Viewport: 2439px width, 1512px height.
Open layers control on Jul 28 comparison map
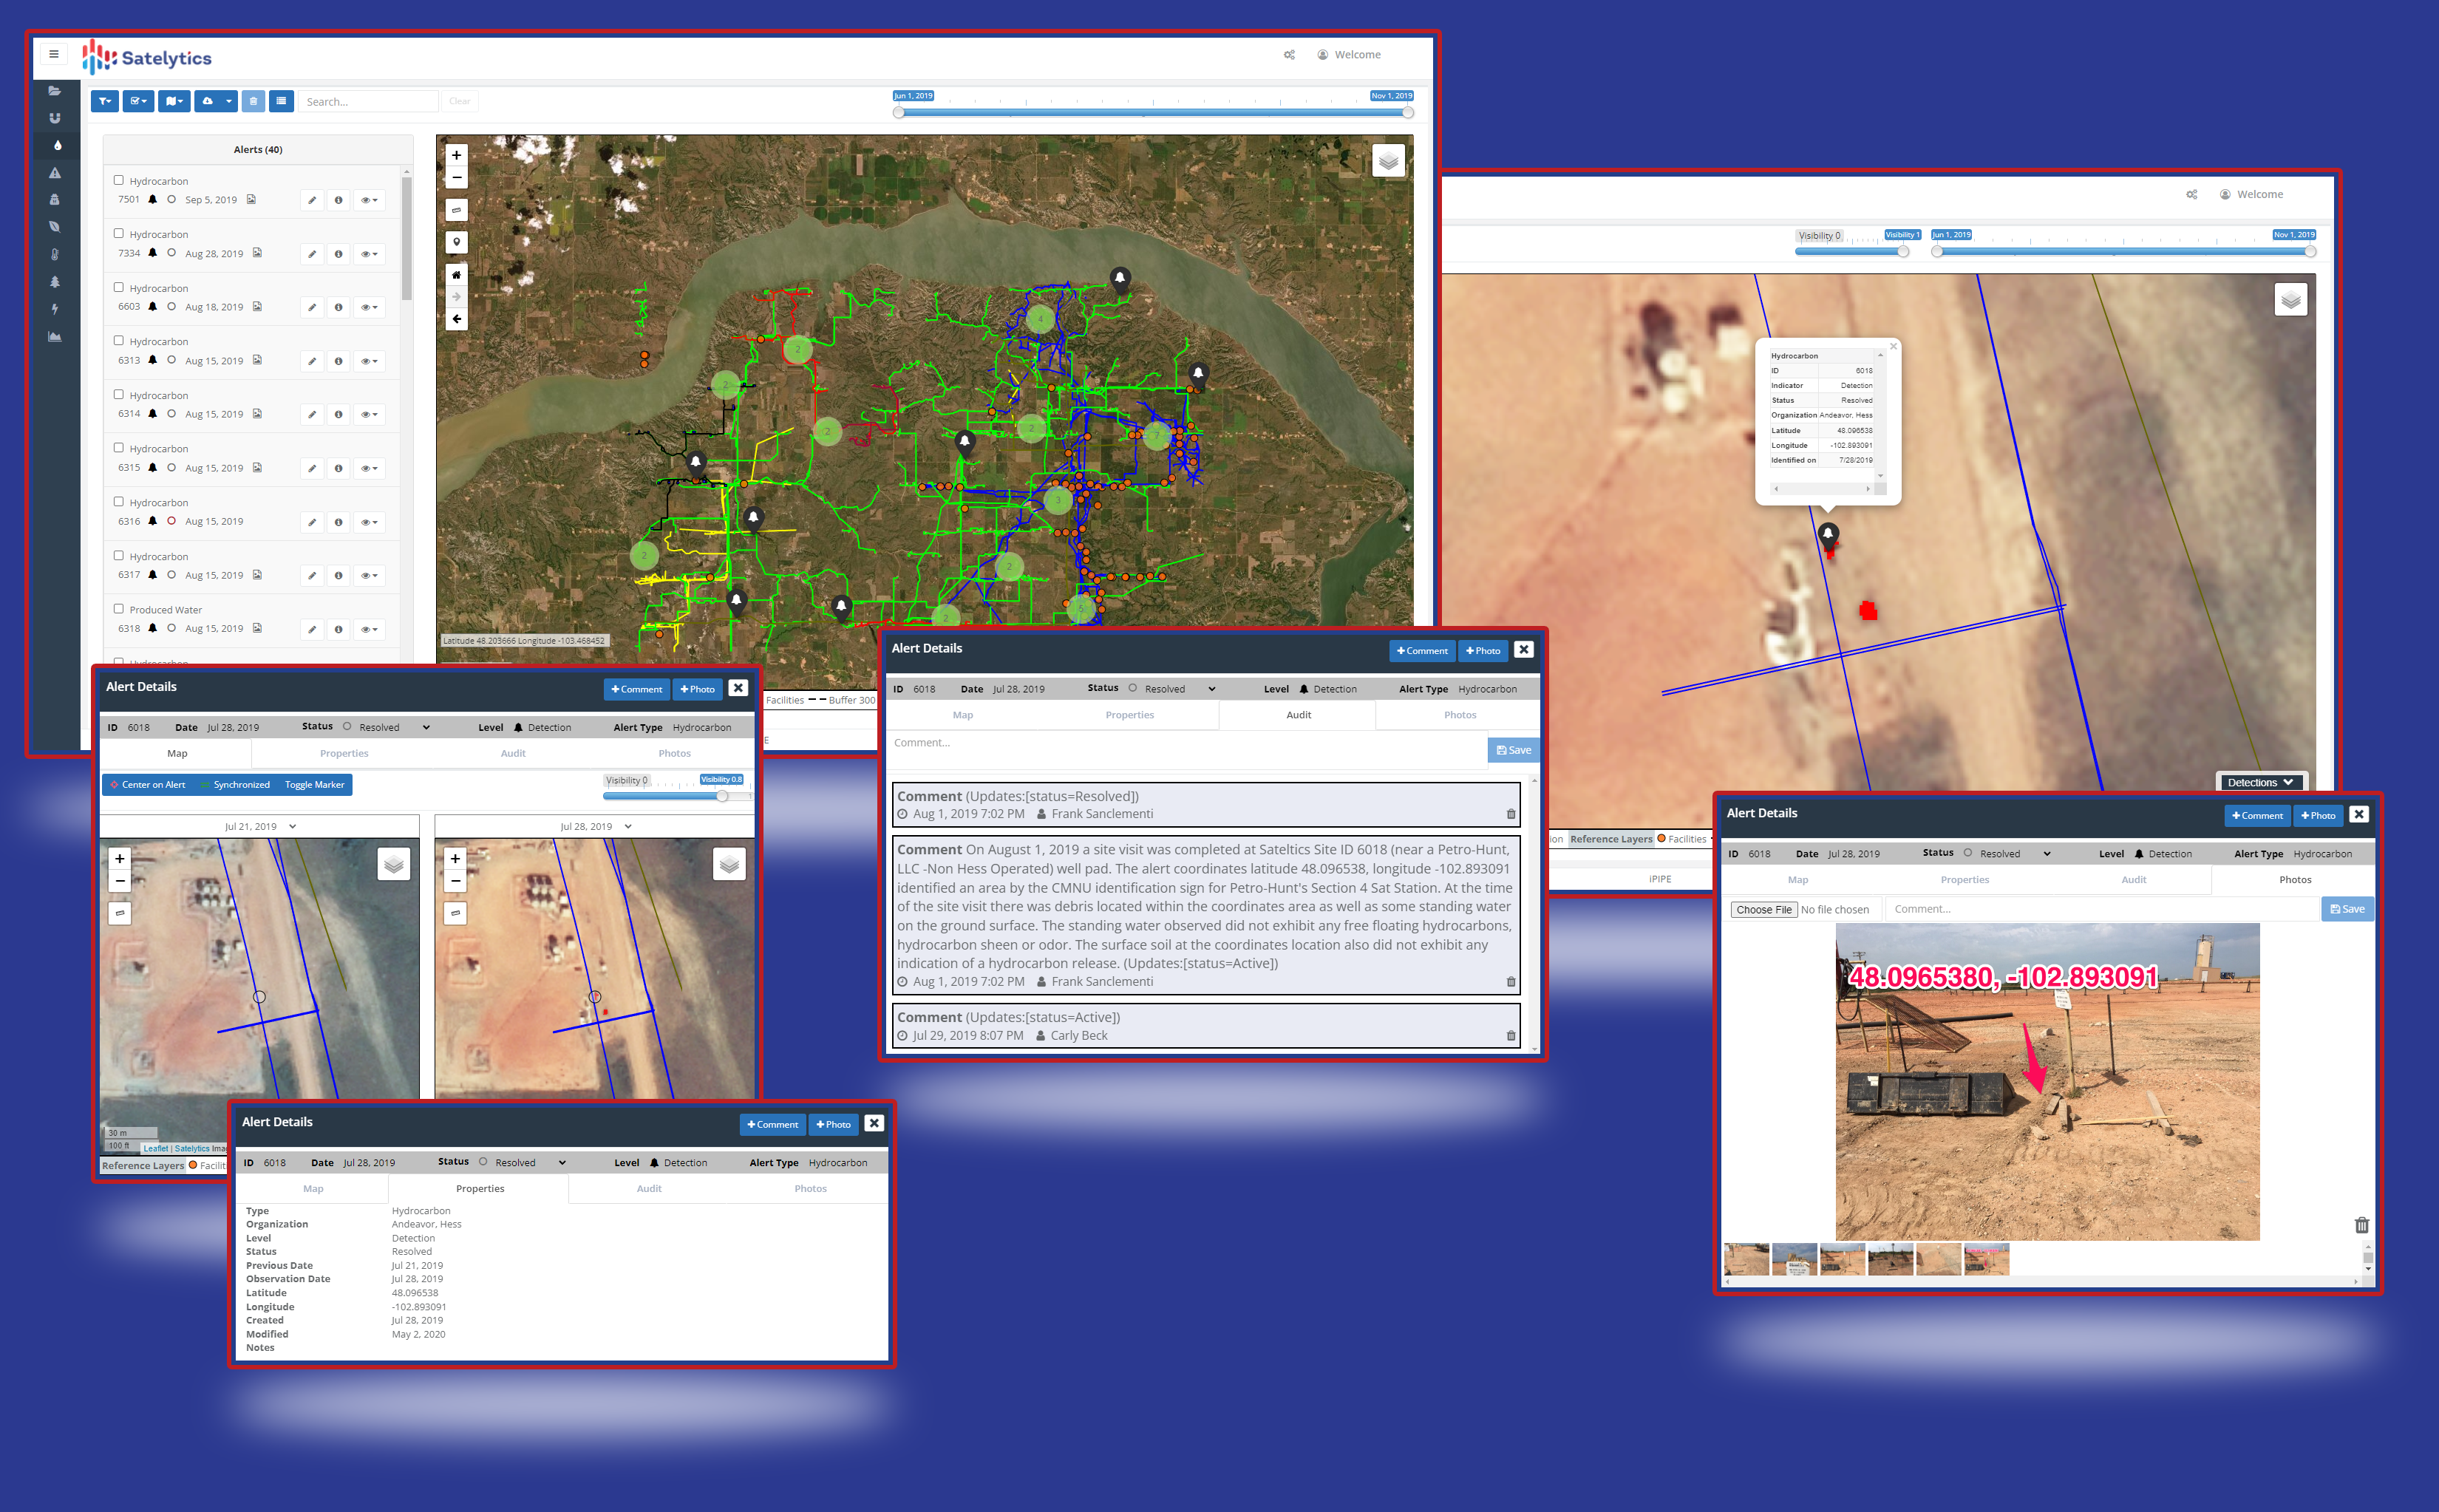coord(729,864)
